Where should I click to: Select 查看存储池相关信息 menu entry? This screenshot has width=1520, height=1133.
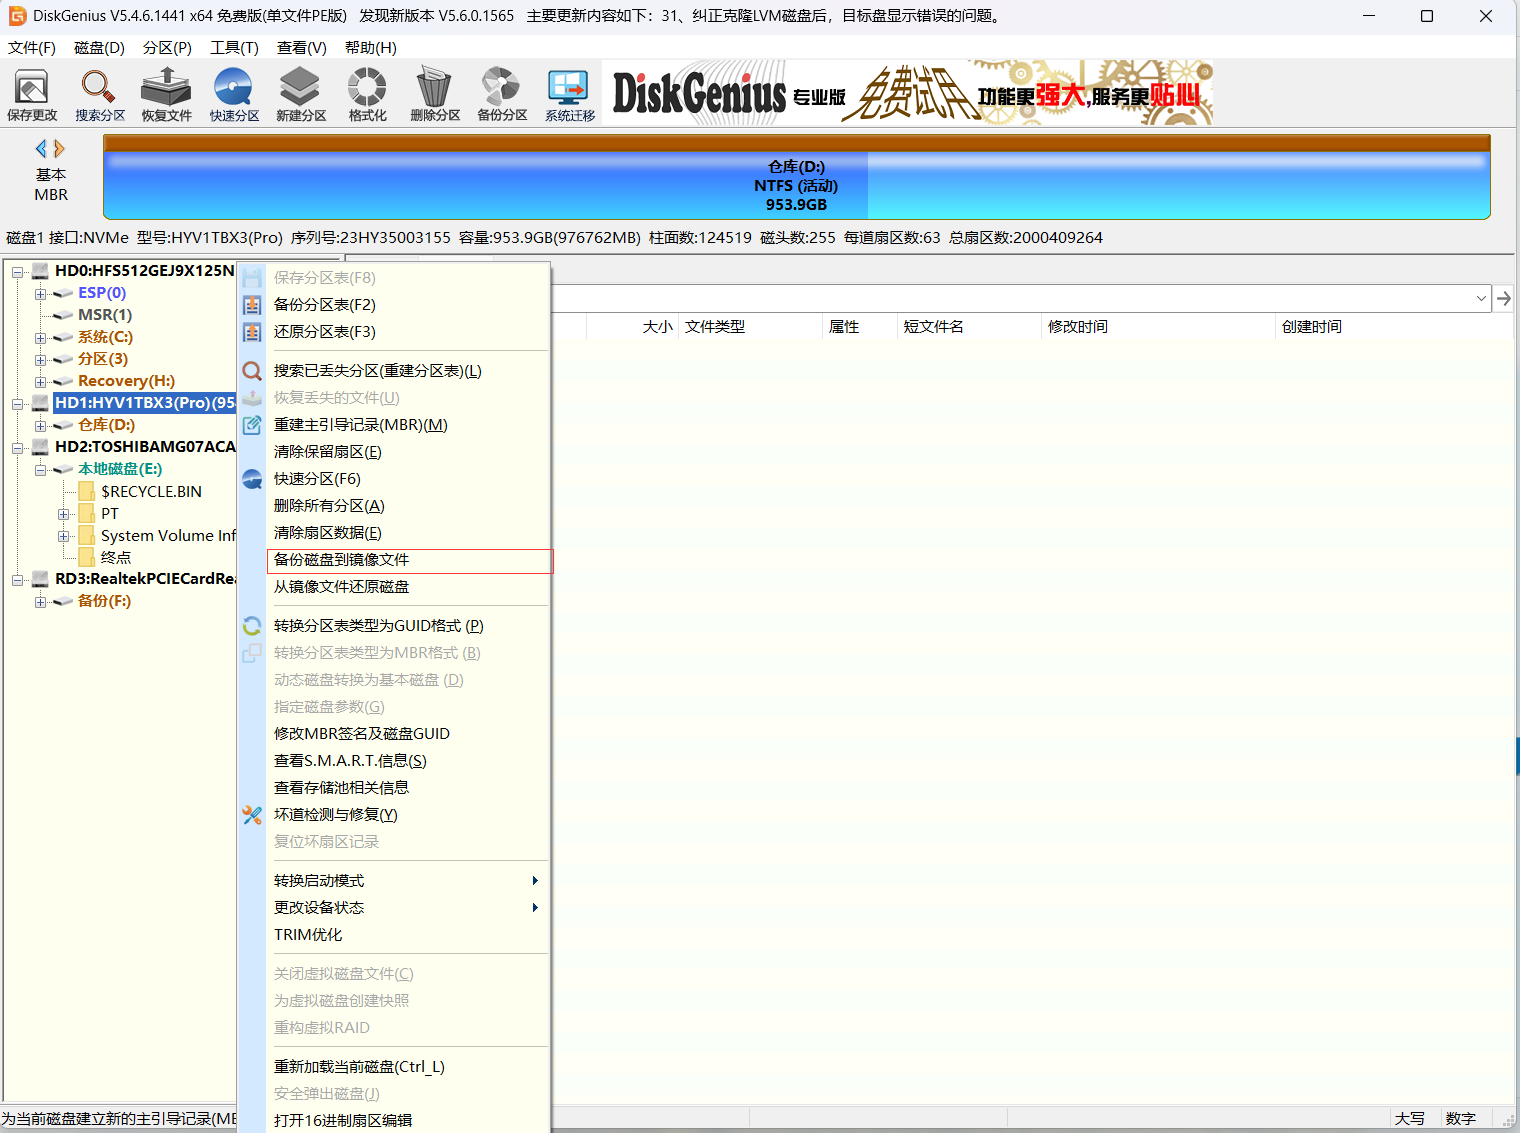click(x=409, y=788)
